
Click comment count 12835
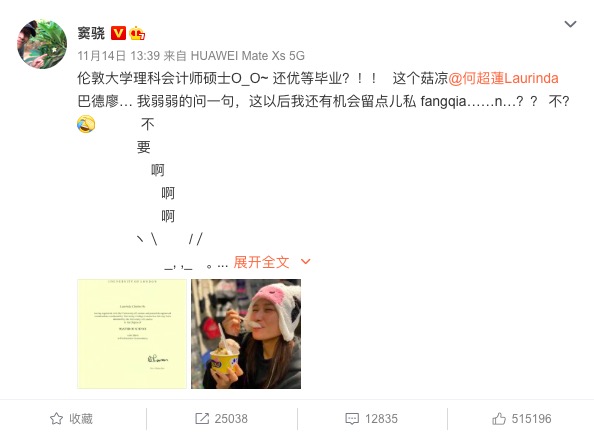pos(381,419)
